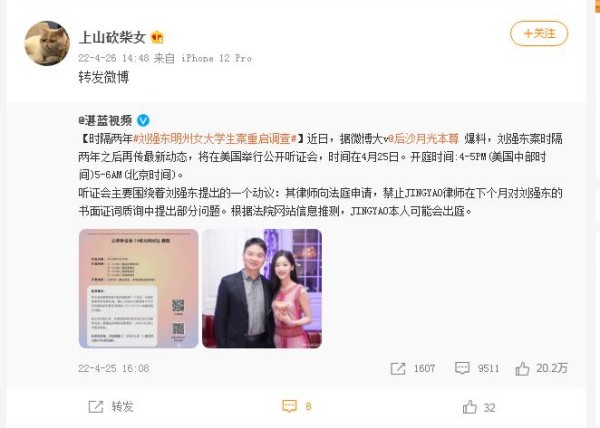Image resolution: width=600 pixels, height=428 pixels.
Task: Click the blue verified badge icon
Action: pos(143,120)
